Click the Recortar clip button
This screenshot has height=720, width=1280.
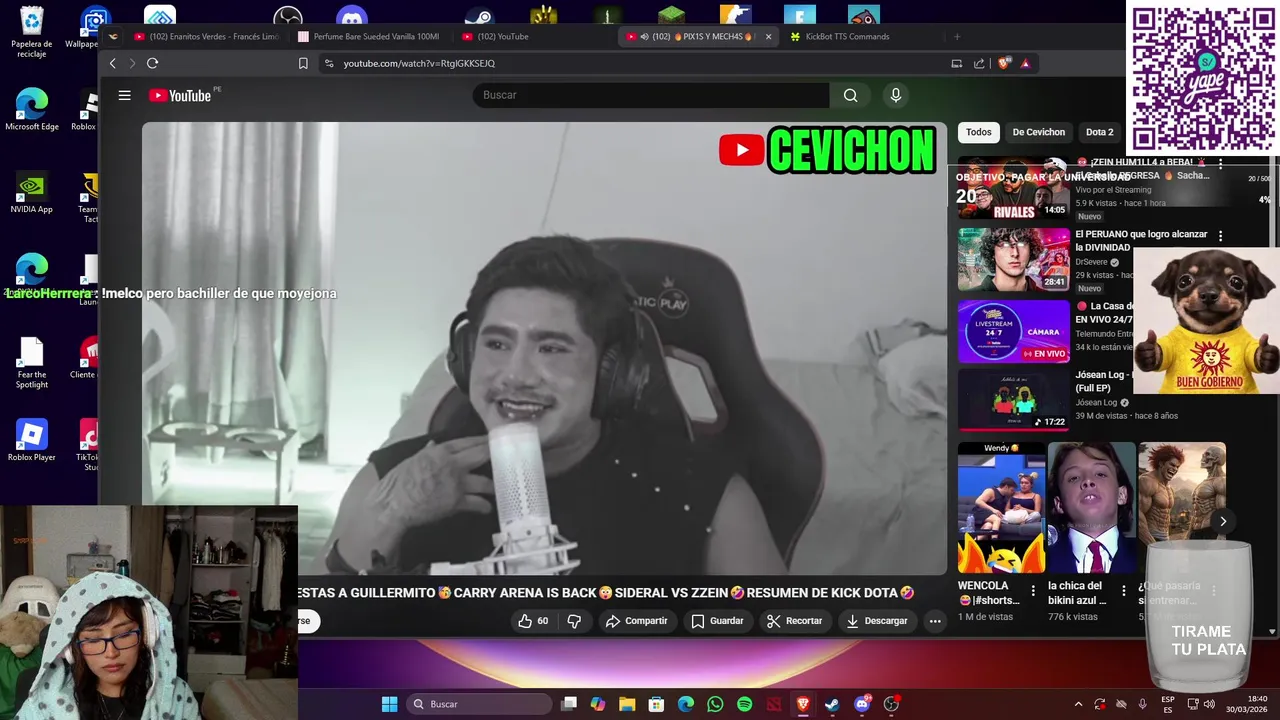(x=794, y=621)
